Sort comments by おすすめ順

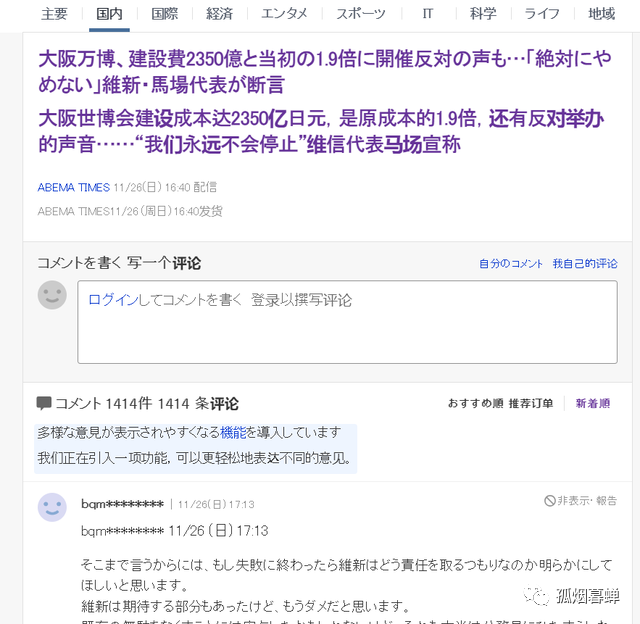475,404
